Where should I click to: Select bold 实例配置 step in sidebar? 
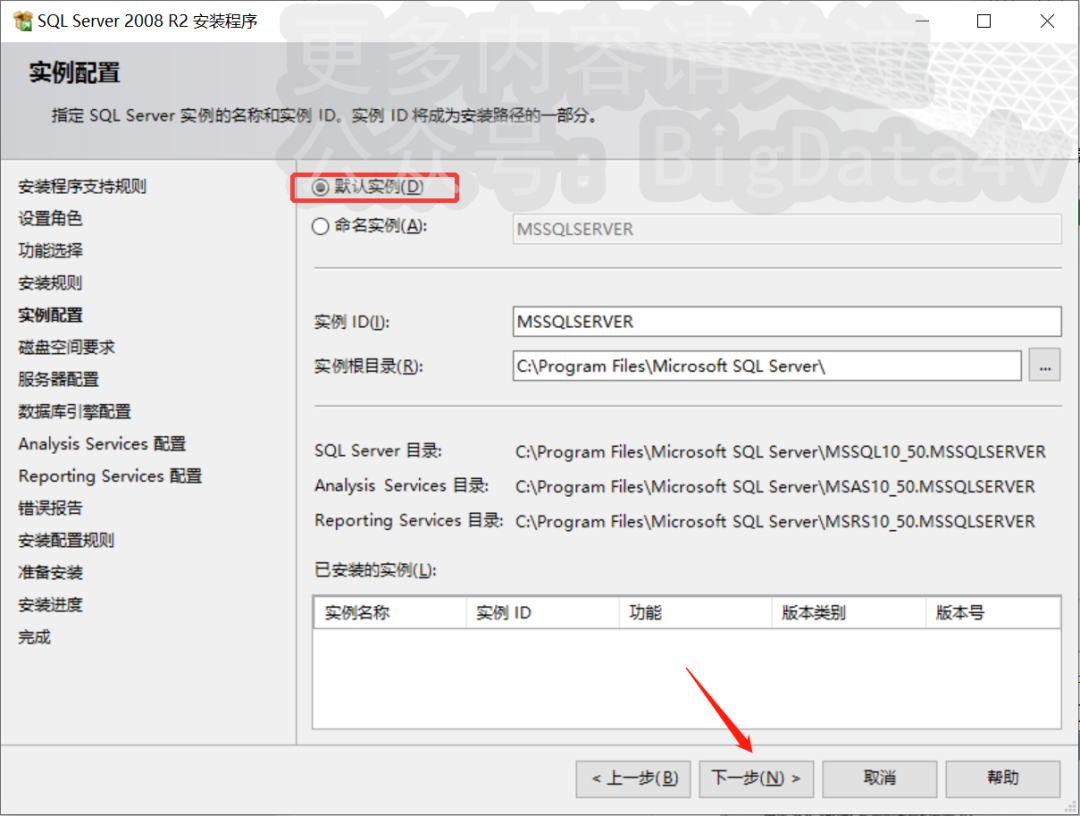pyautogui.click(x=50, y=315)
